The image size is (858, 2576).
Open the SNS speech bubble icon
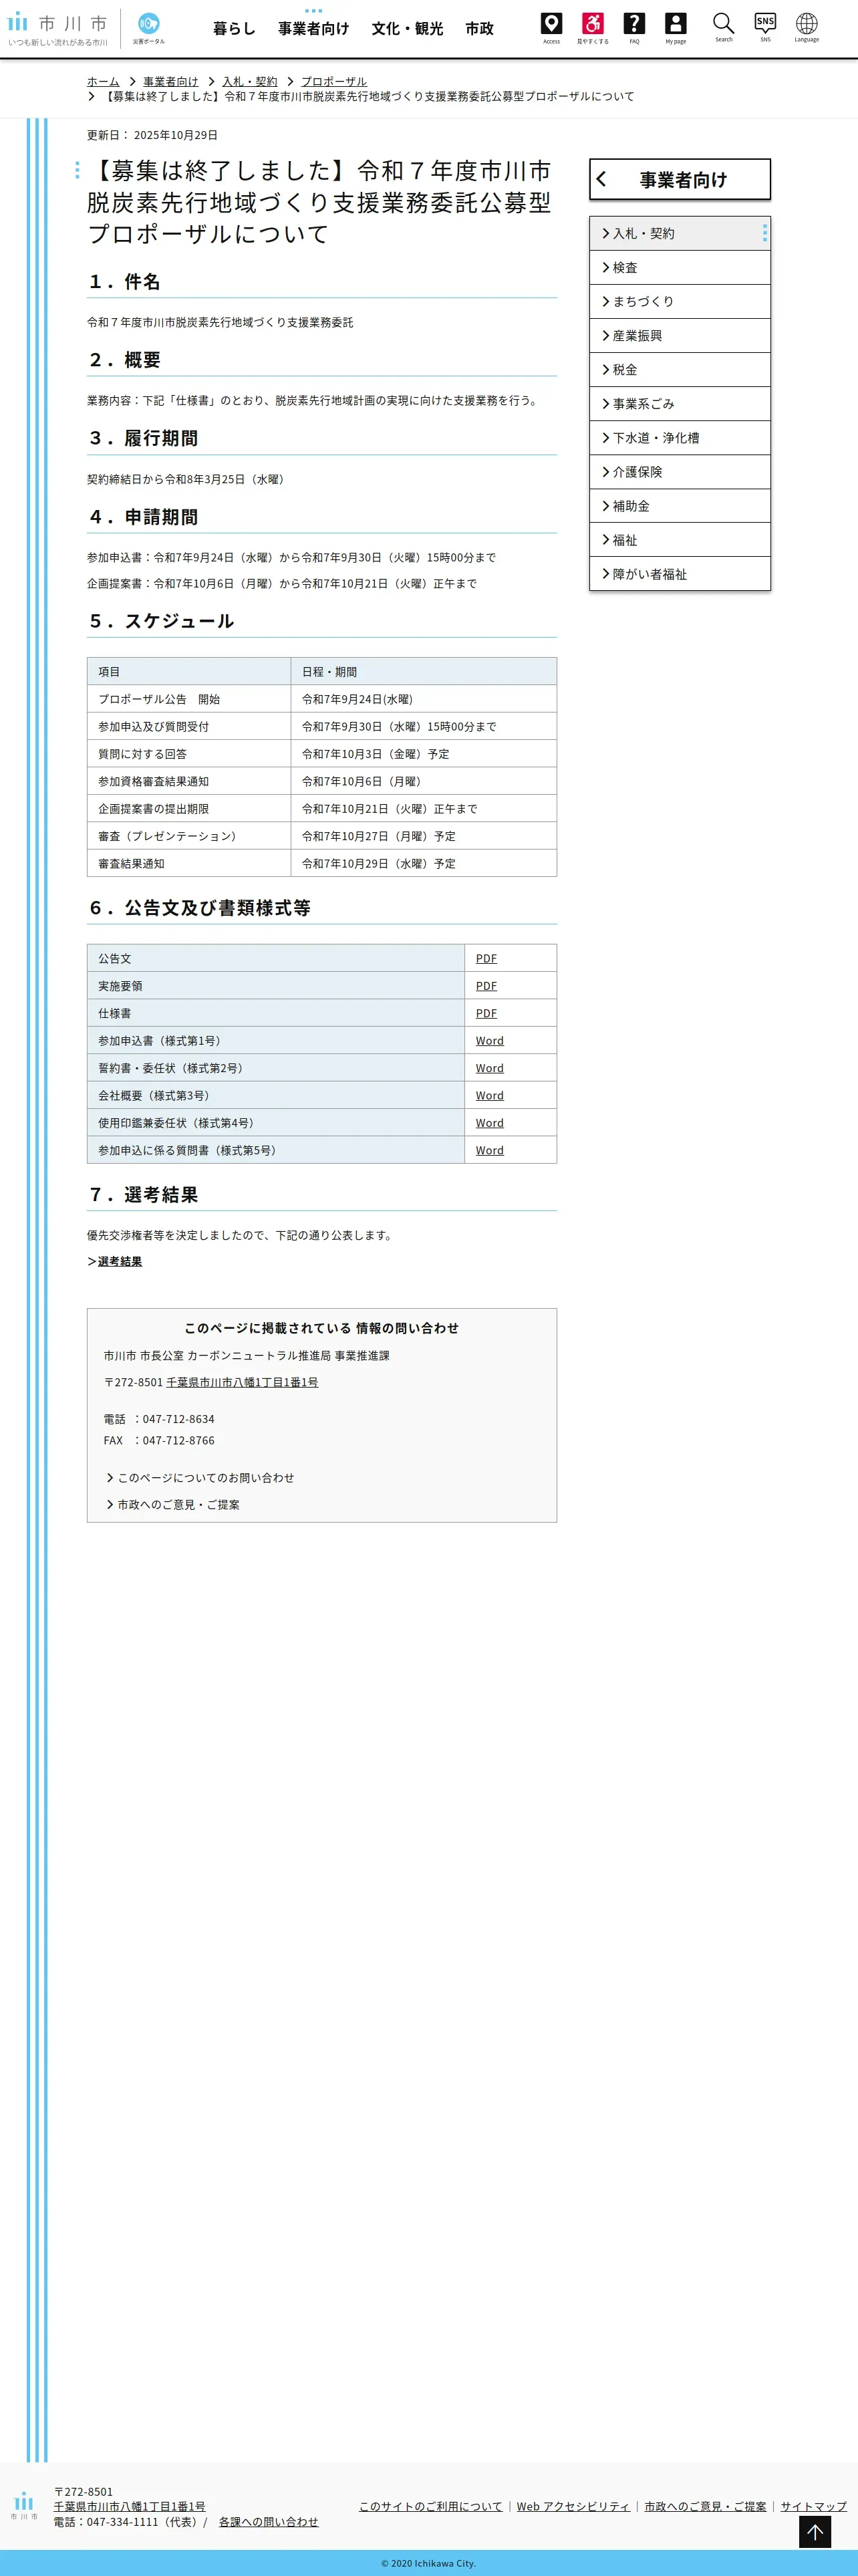pos(765,27)
